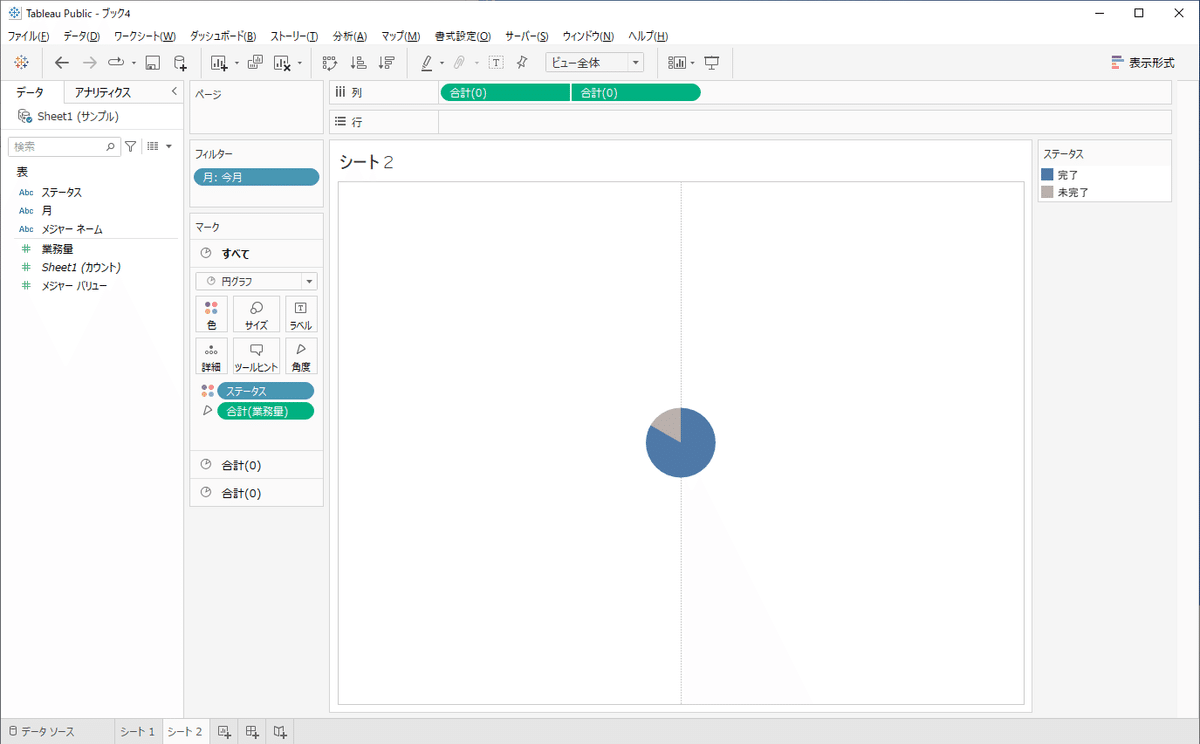Click the second 合計(0) columns pill
Screen dimensions: 1200x744
[x=636, y=93]
